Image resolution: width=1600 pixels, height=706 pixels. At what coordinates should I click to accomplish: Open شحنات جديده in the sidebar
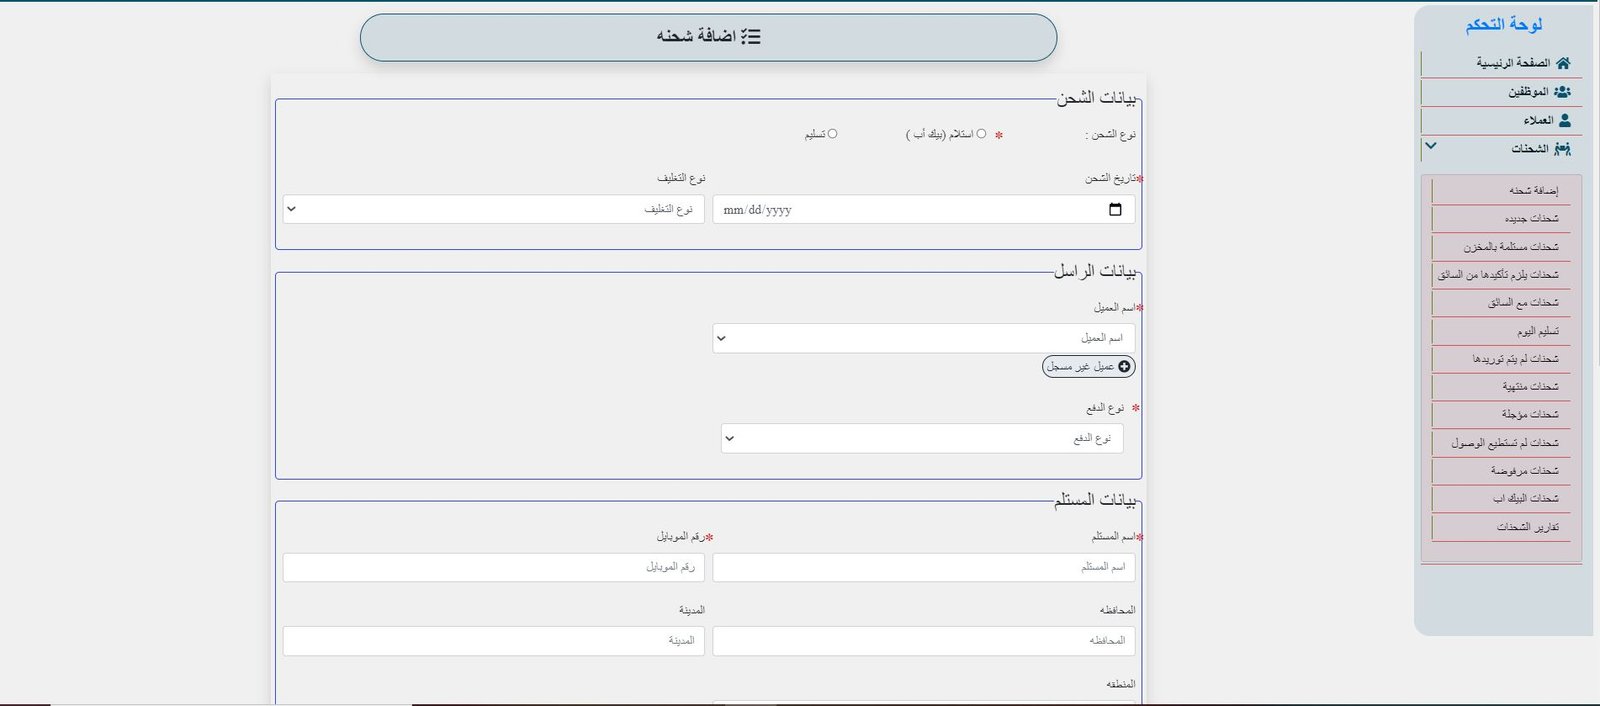(1531, 219)
